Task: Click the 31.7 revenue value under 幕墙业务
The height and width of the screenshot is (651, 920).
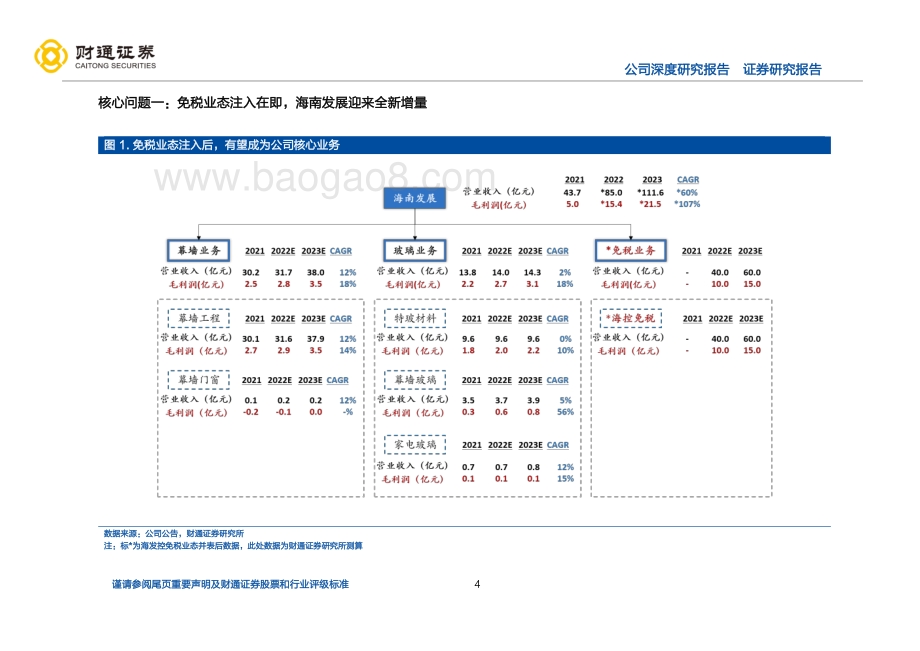Action: [x=283, y=272]
